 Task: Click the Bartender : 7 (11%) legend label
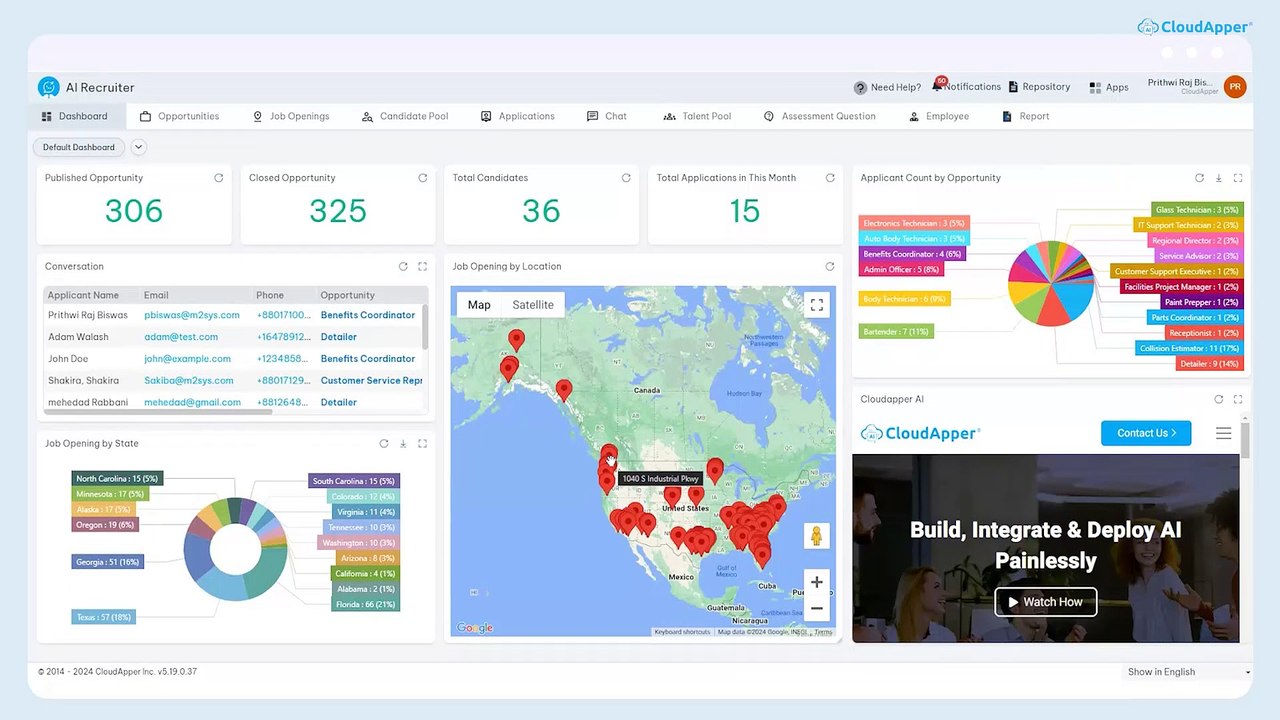pos(896,331)
